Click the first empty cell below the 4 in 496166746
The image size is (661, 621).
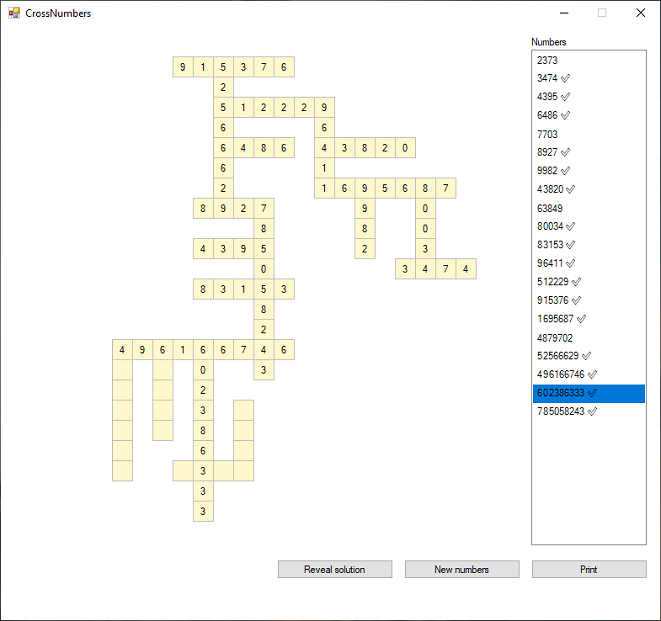tap(123, 370)
